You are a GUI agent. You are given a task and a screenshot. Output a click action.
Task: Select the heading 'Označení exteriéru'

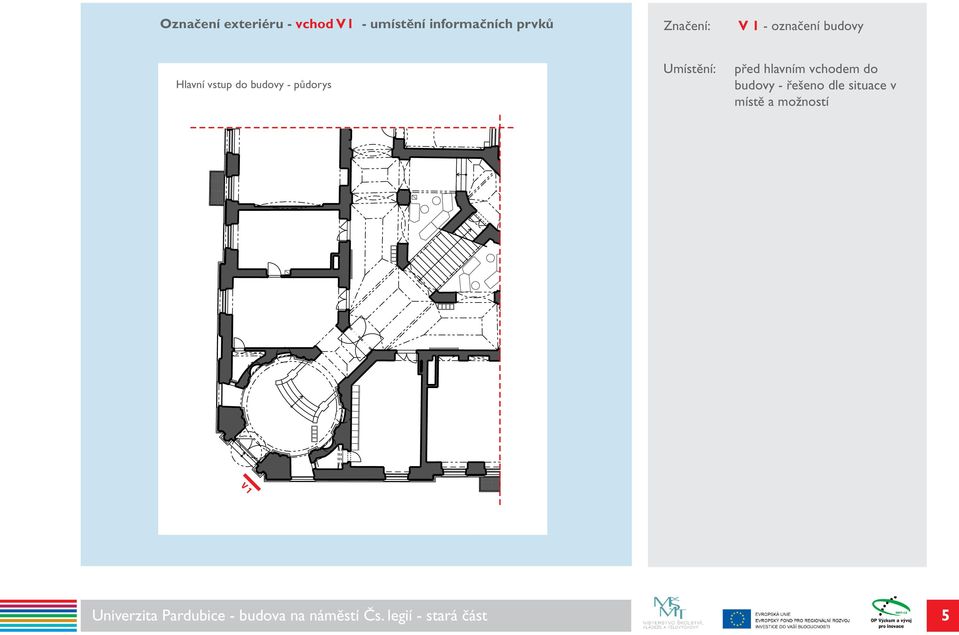point(221,24)
